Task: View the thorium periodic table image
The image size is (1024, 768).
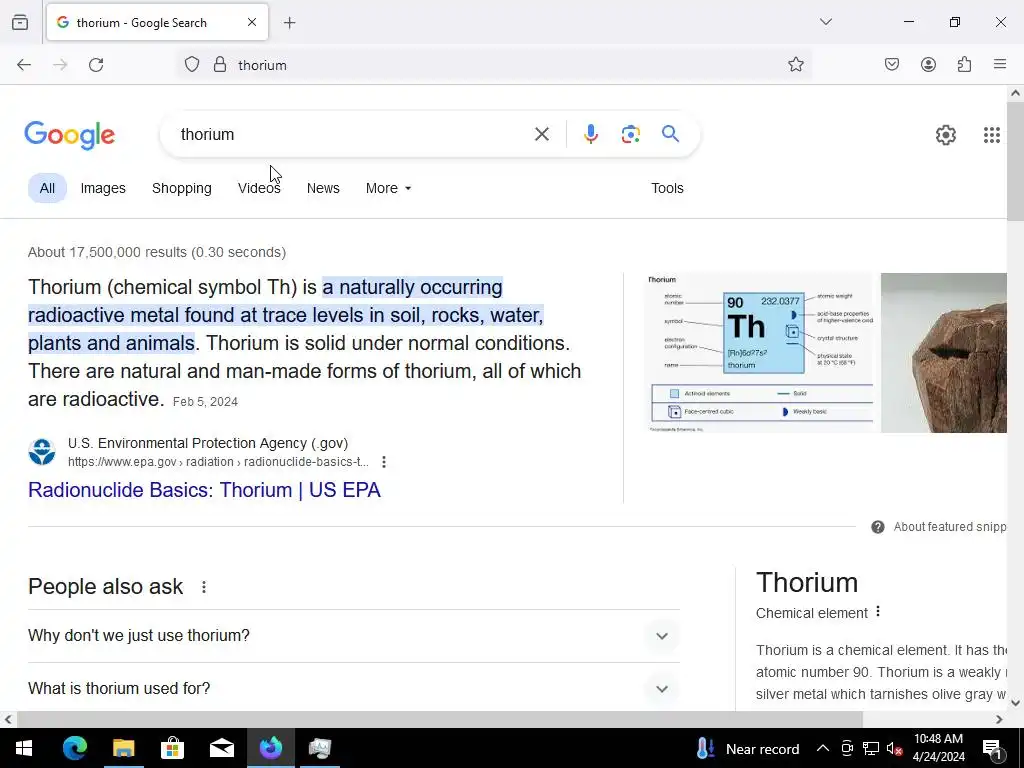Action: (761, 353)
